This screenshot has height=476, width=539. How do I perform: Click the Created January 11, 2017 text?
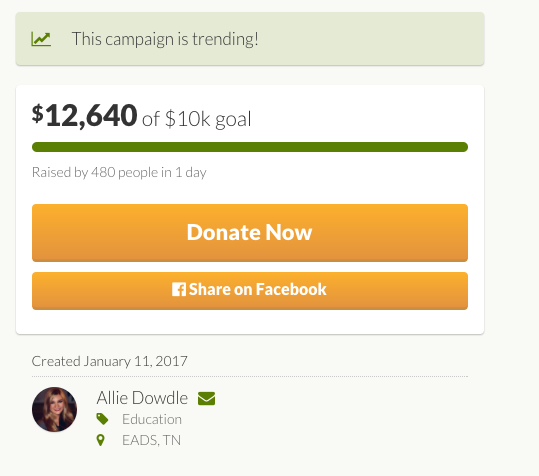tap(110, 361)
